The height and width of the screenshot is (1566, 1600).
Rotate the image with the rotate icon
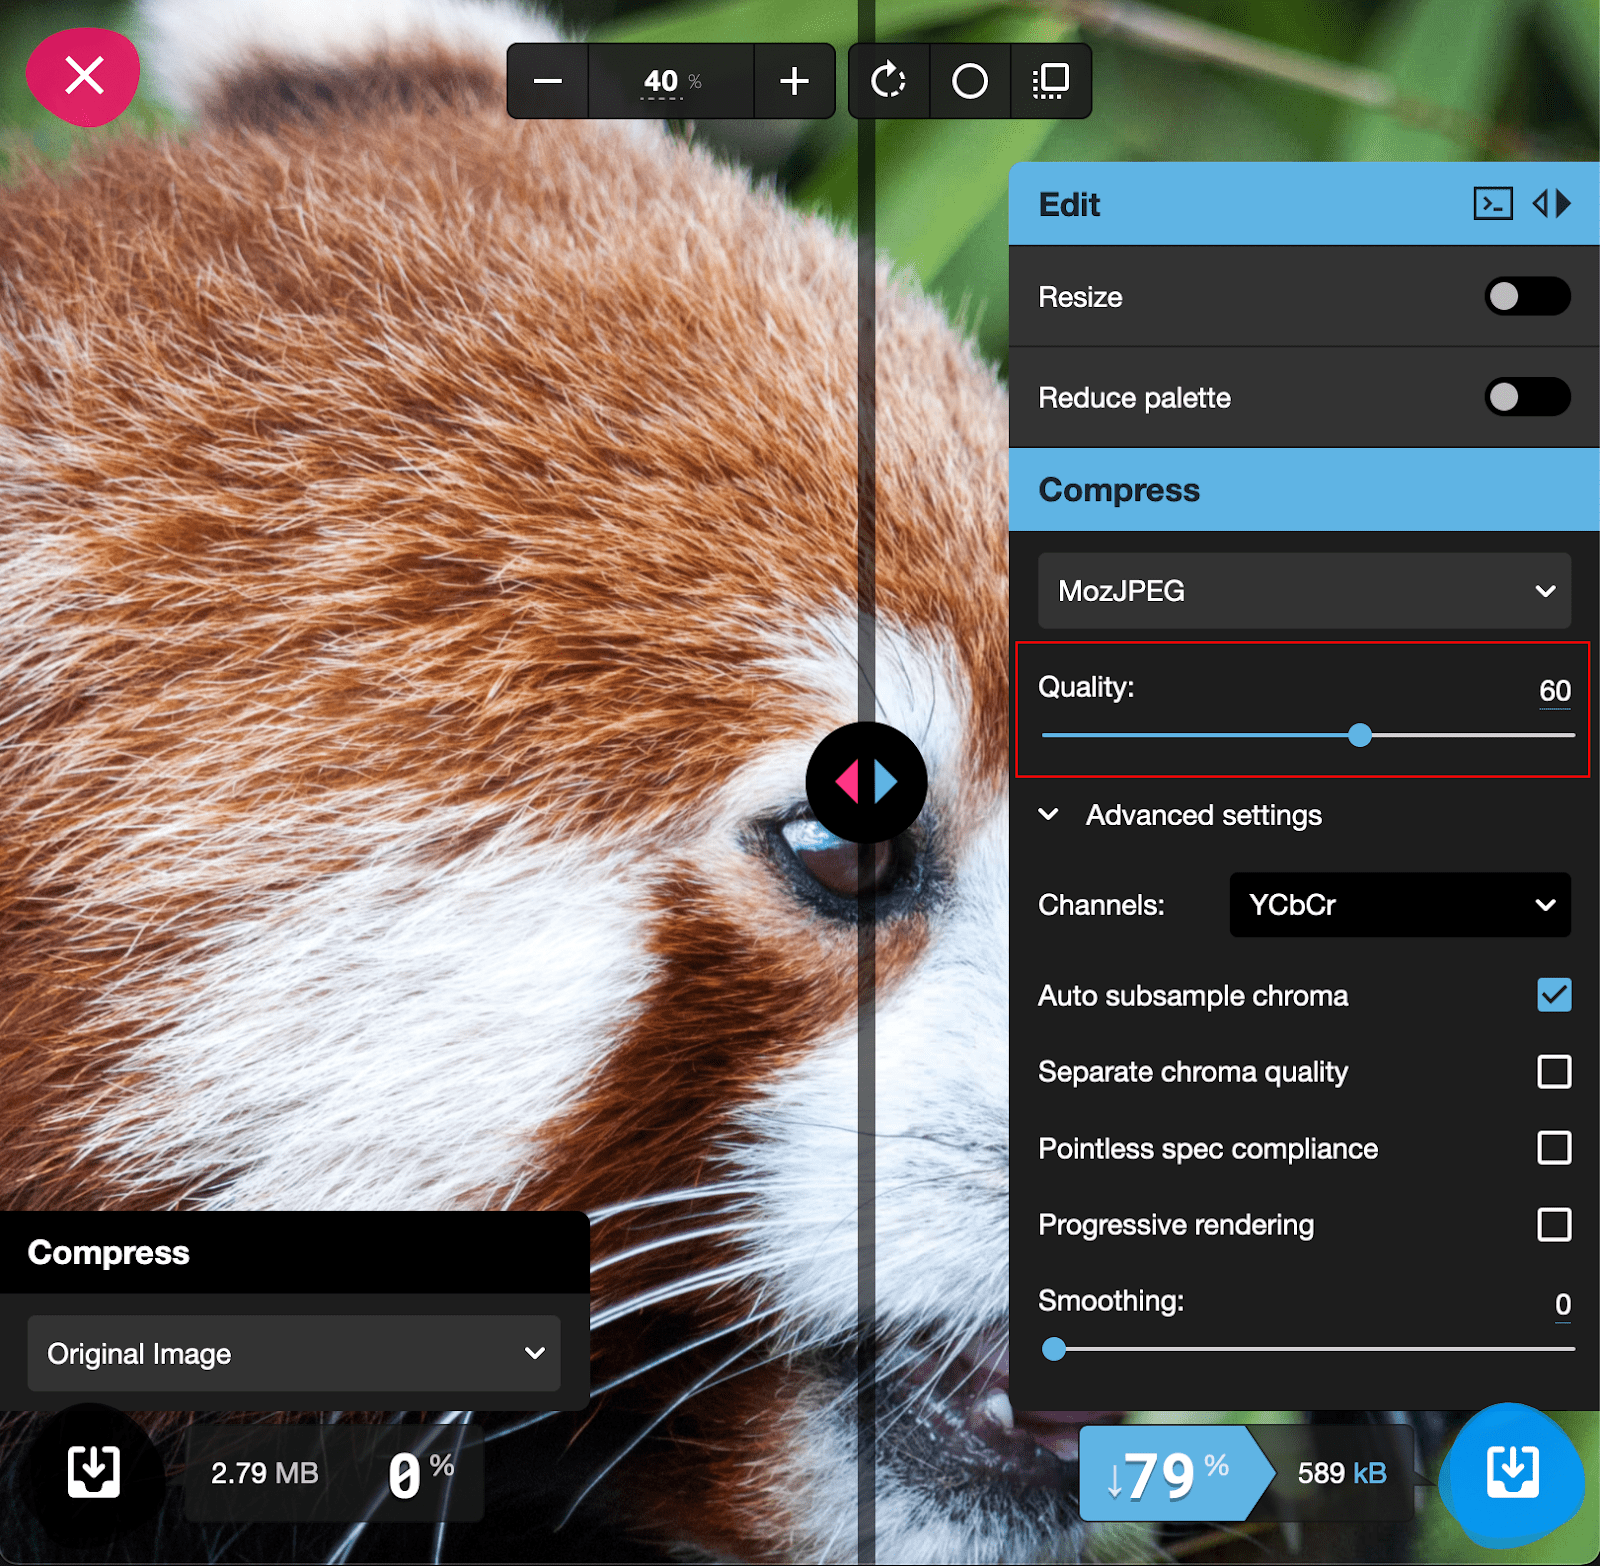pyautogui.click(x=888, y=81)
